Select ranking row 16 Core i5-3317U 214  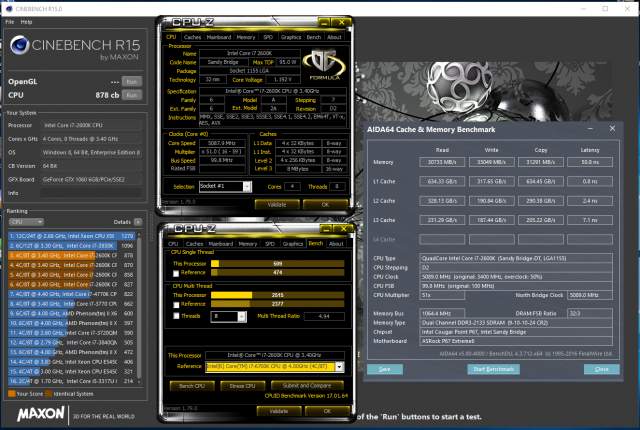click(x=72, y=381)
